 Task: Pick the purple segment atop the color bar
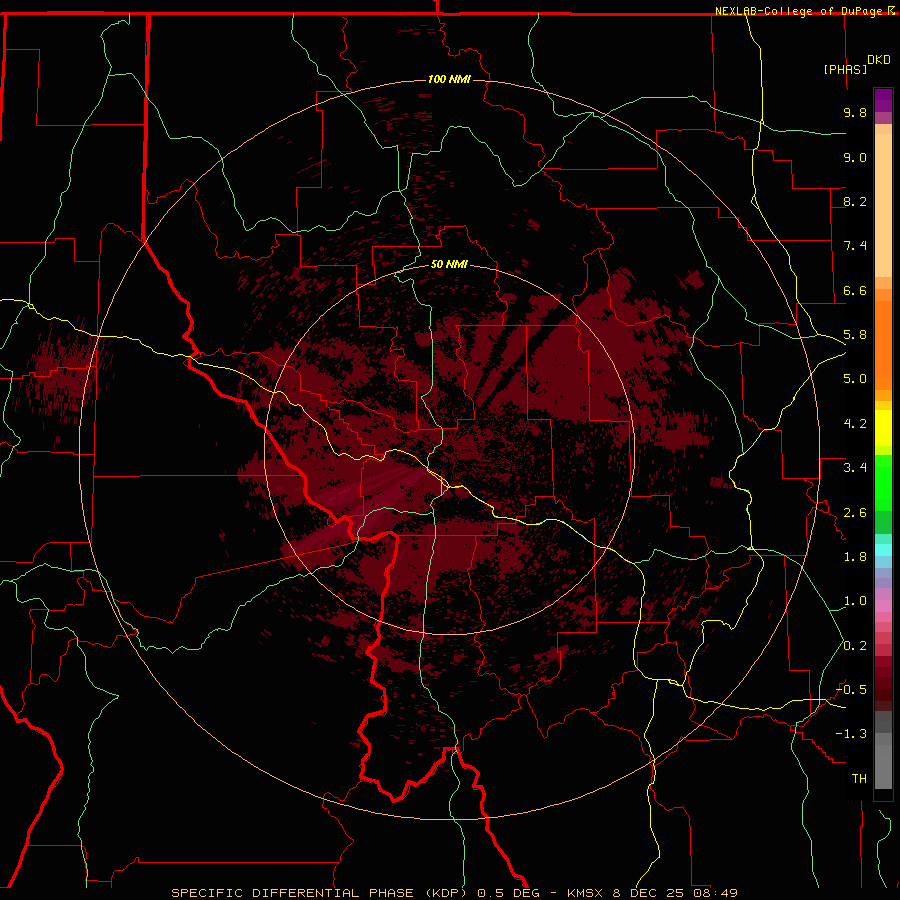tap(883, 100)
